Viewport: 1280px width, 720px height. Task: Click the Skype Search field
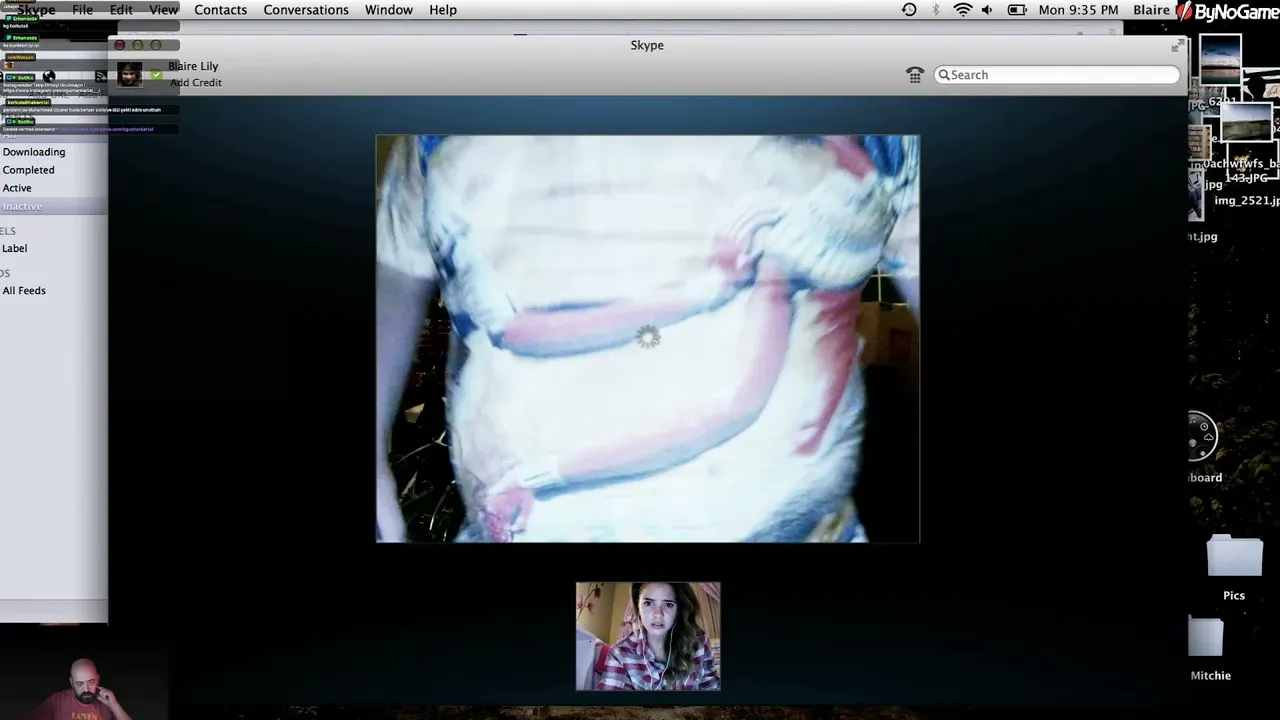(x=1057, y=75)
